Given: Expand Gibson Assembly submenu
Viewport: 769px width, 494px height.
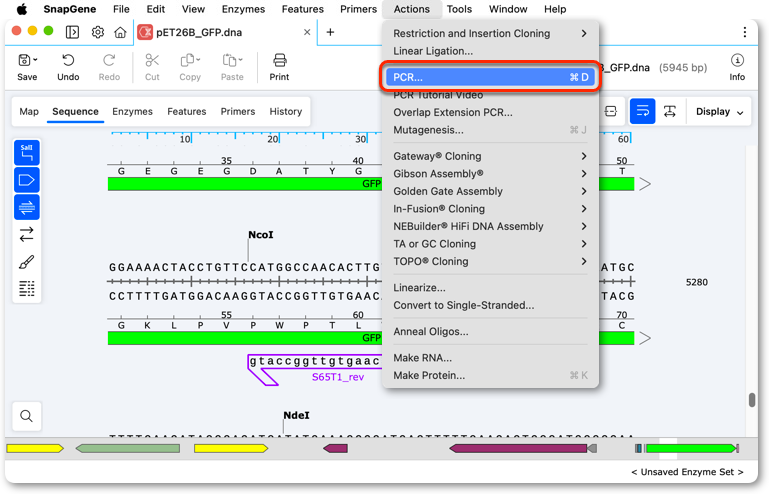Looking at the screenshot, I should [490, 174].
